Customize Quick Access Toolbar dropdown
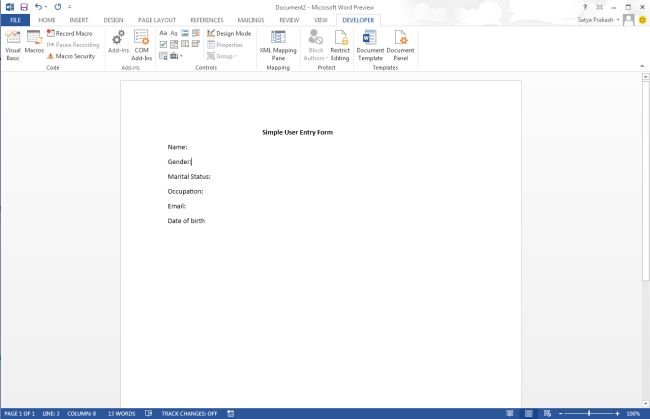650x419 pixels. coord(70,7)
